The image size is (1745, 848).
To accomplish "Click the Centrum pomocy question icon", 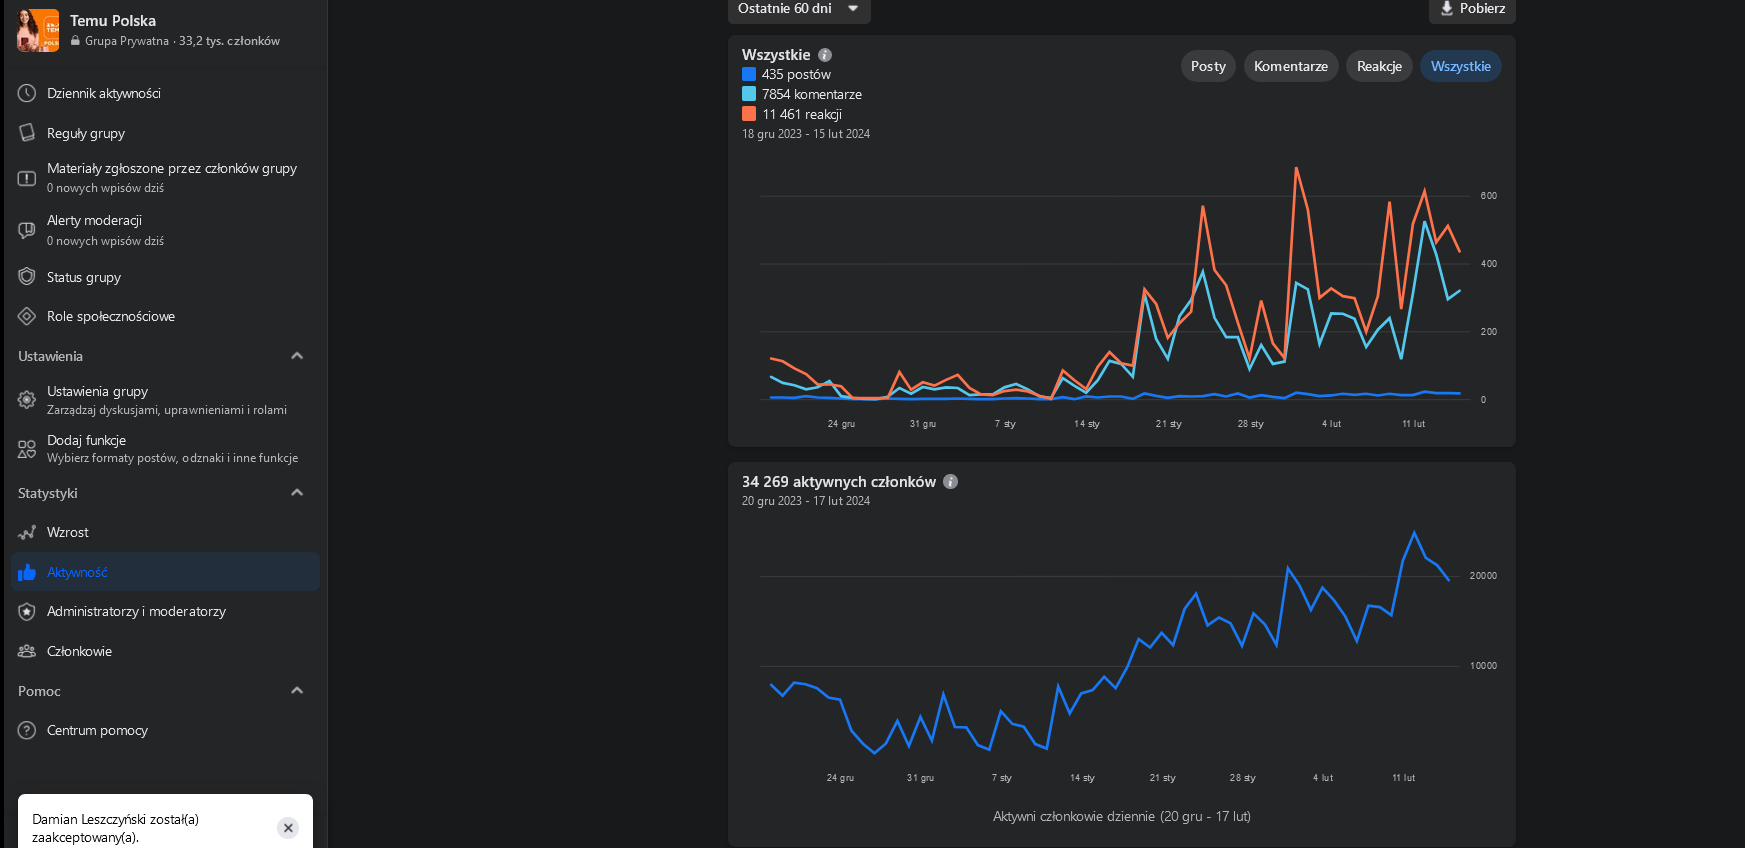I will [27, 730].
